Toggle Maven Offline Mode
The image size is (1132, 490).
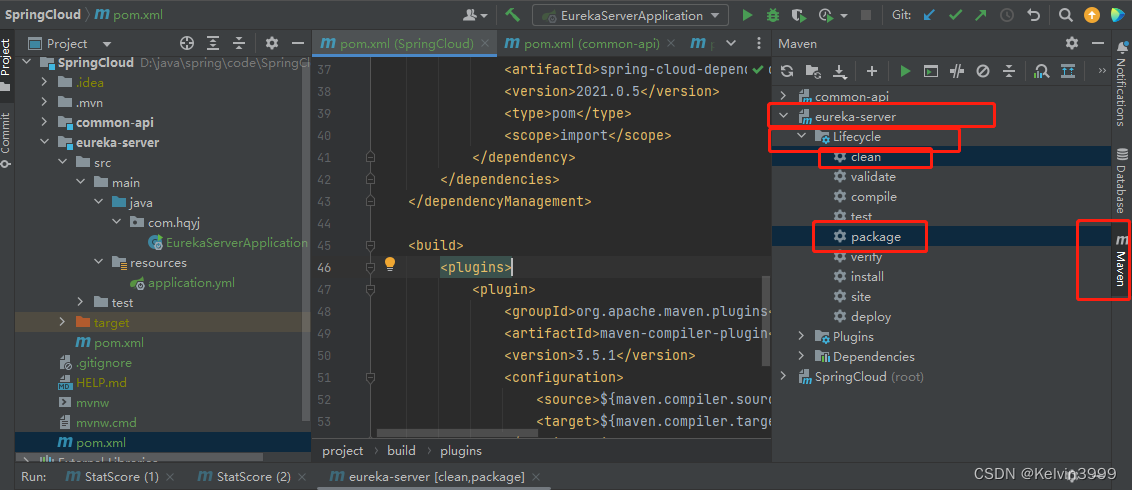click(x=957, y=71)
